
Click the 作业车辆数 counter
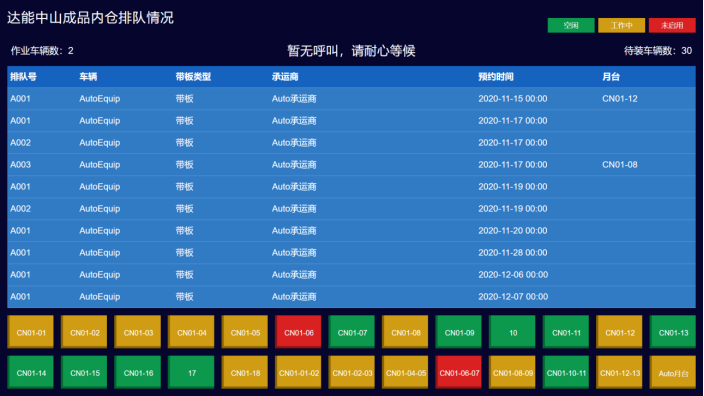(42, 51)
